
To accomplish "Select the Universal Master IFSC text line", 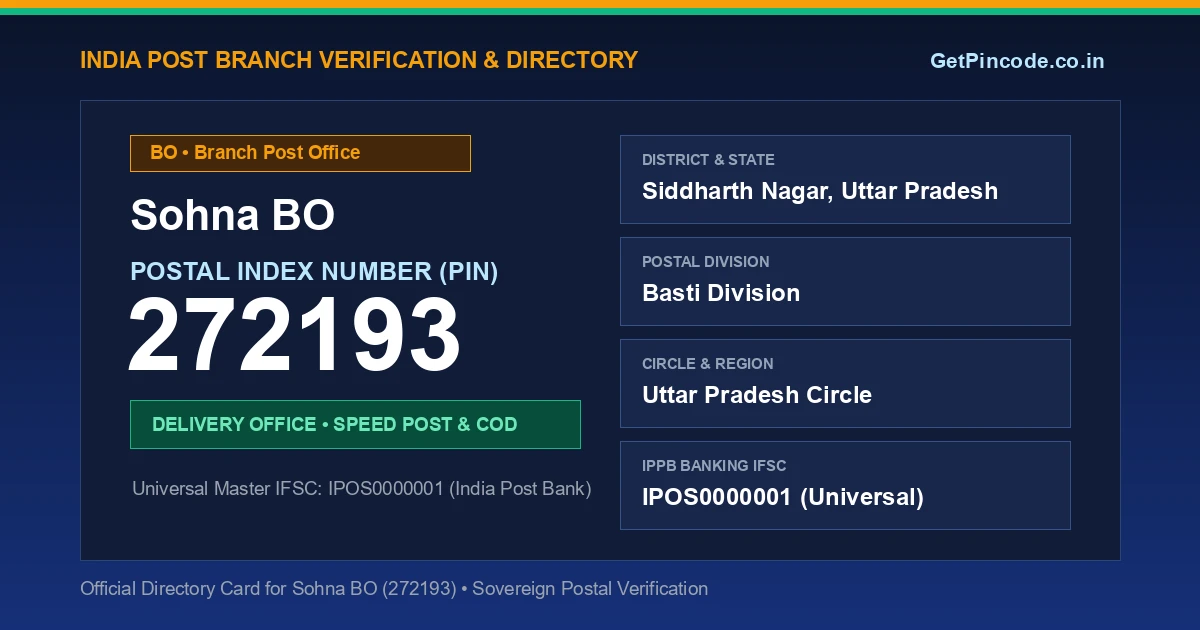I will (362, 489).
